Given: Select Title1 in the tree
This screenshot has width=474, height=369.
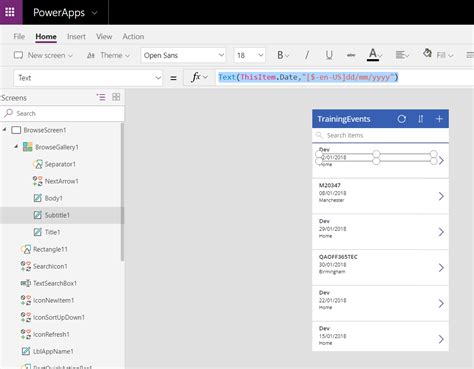Looking at the screenshot, I should (52, 232).
